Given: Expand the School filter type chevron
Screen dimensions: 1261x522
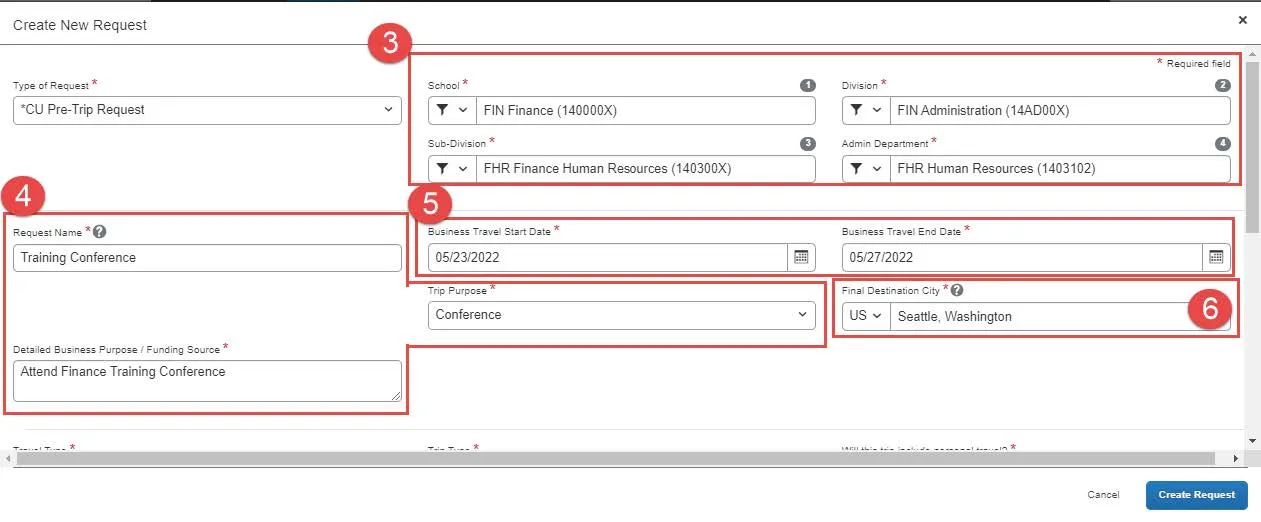Looking at the screenshot, I should pos(463,110).
